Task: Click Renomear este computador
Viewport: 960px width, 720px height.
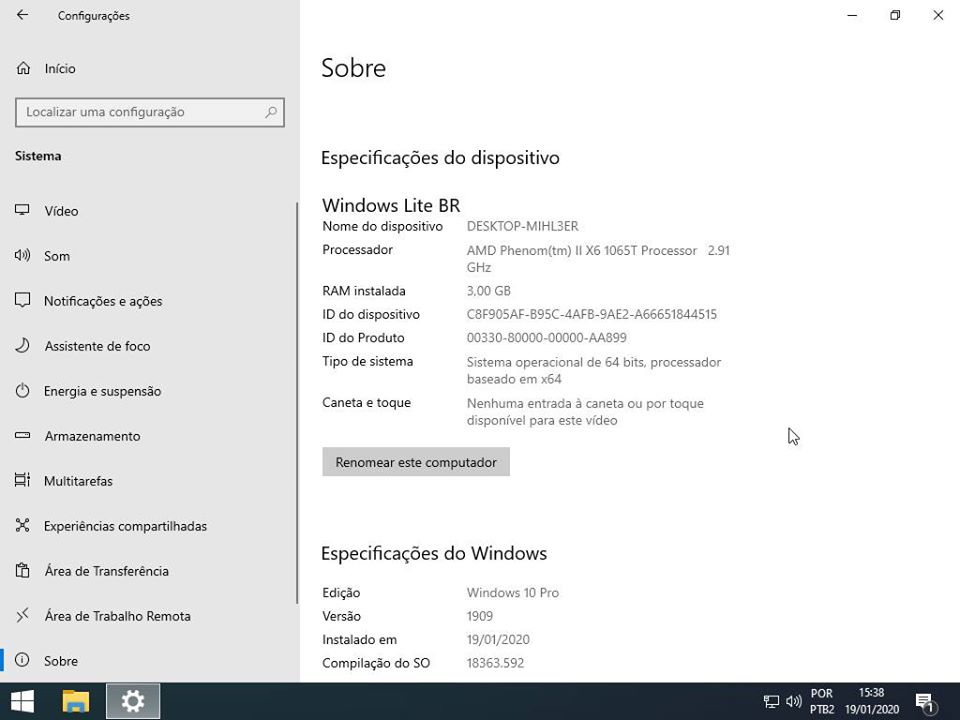Action: click(415, 462)
